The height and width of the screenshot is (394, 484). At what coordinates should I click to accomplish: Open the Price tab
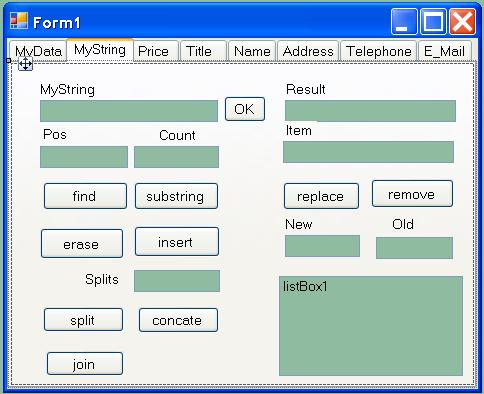pyautogui.click(x=156, y=51)
